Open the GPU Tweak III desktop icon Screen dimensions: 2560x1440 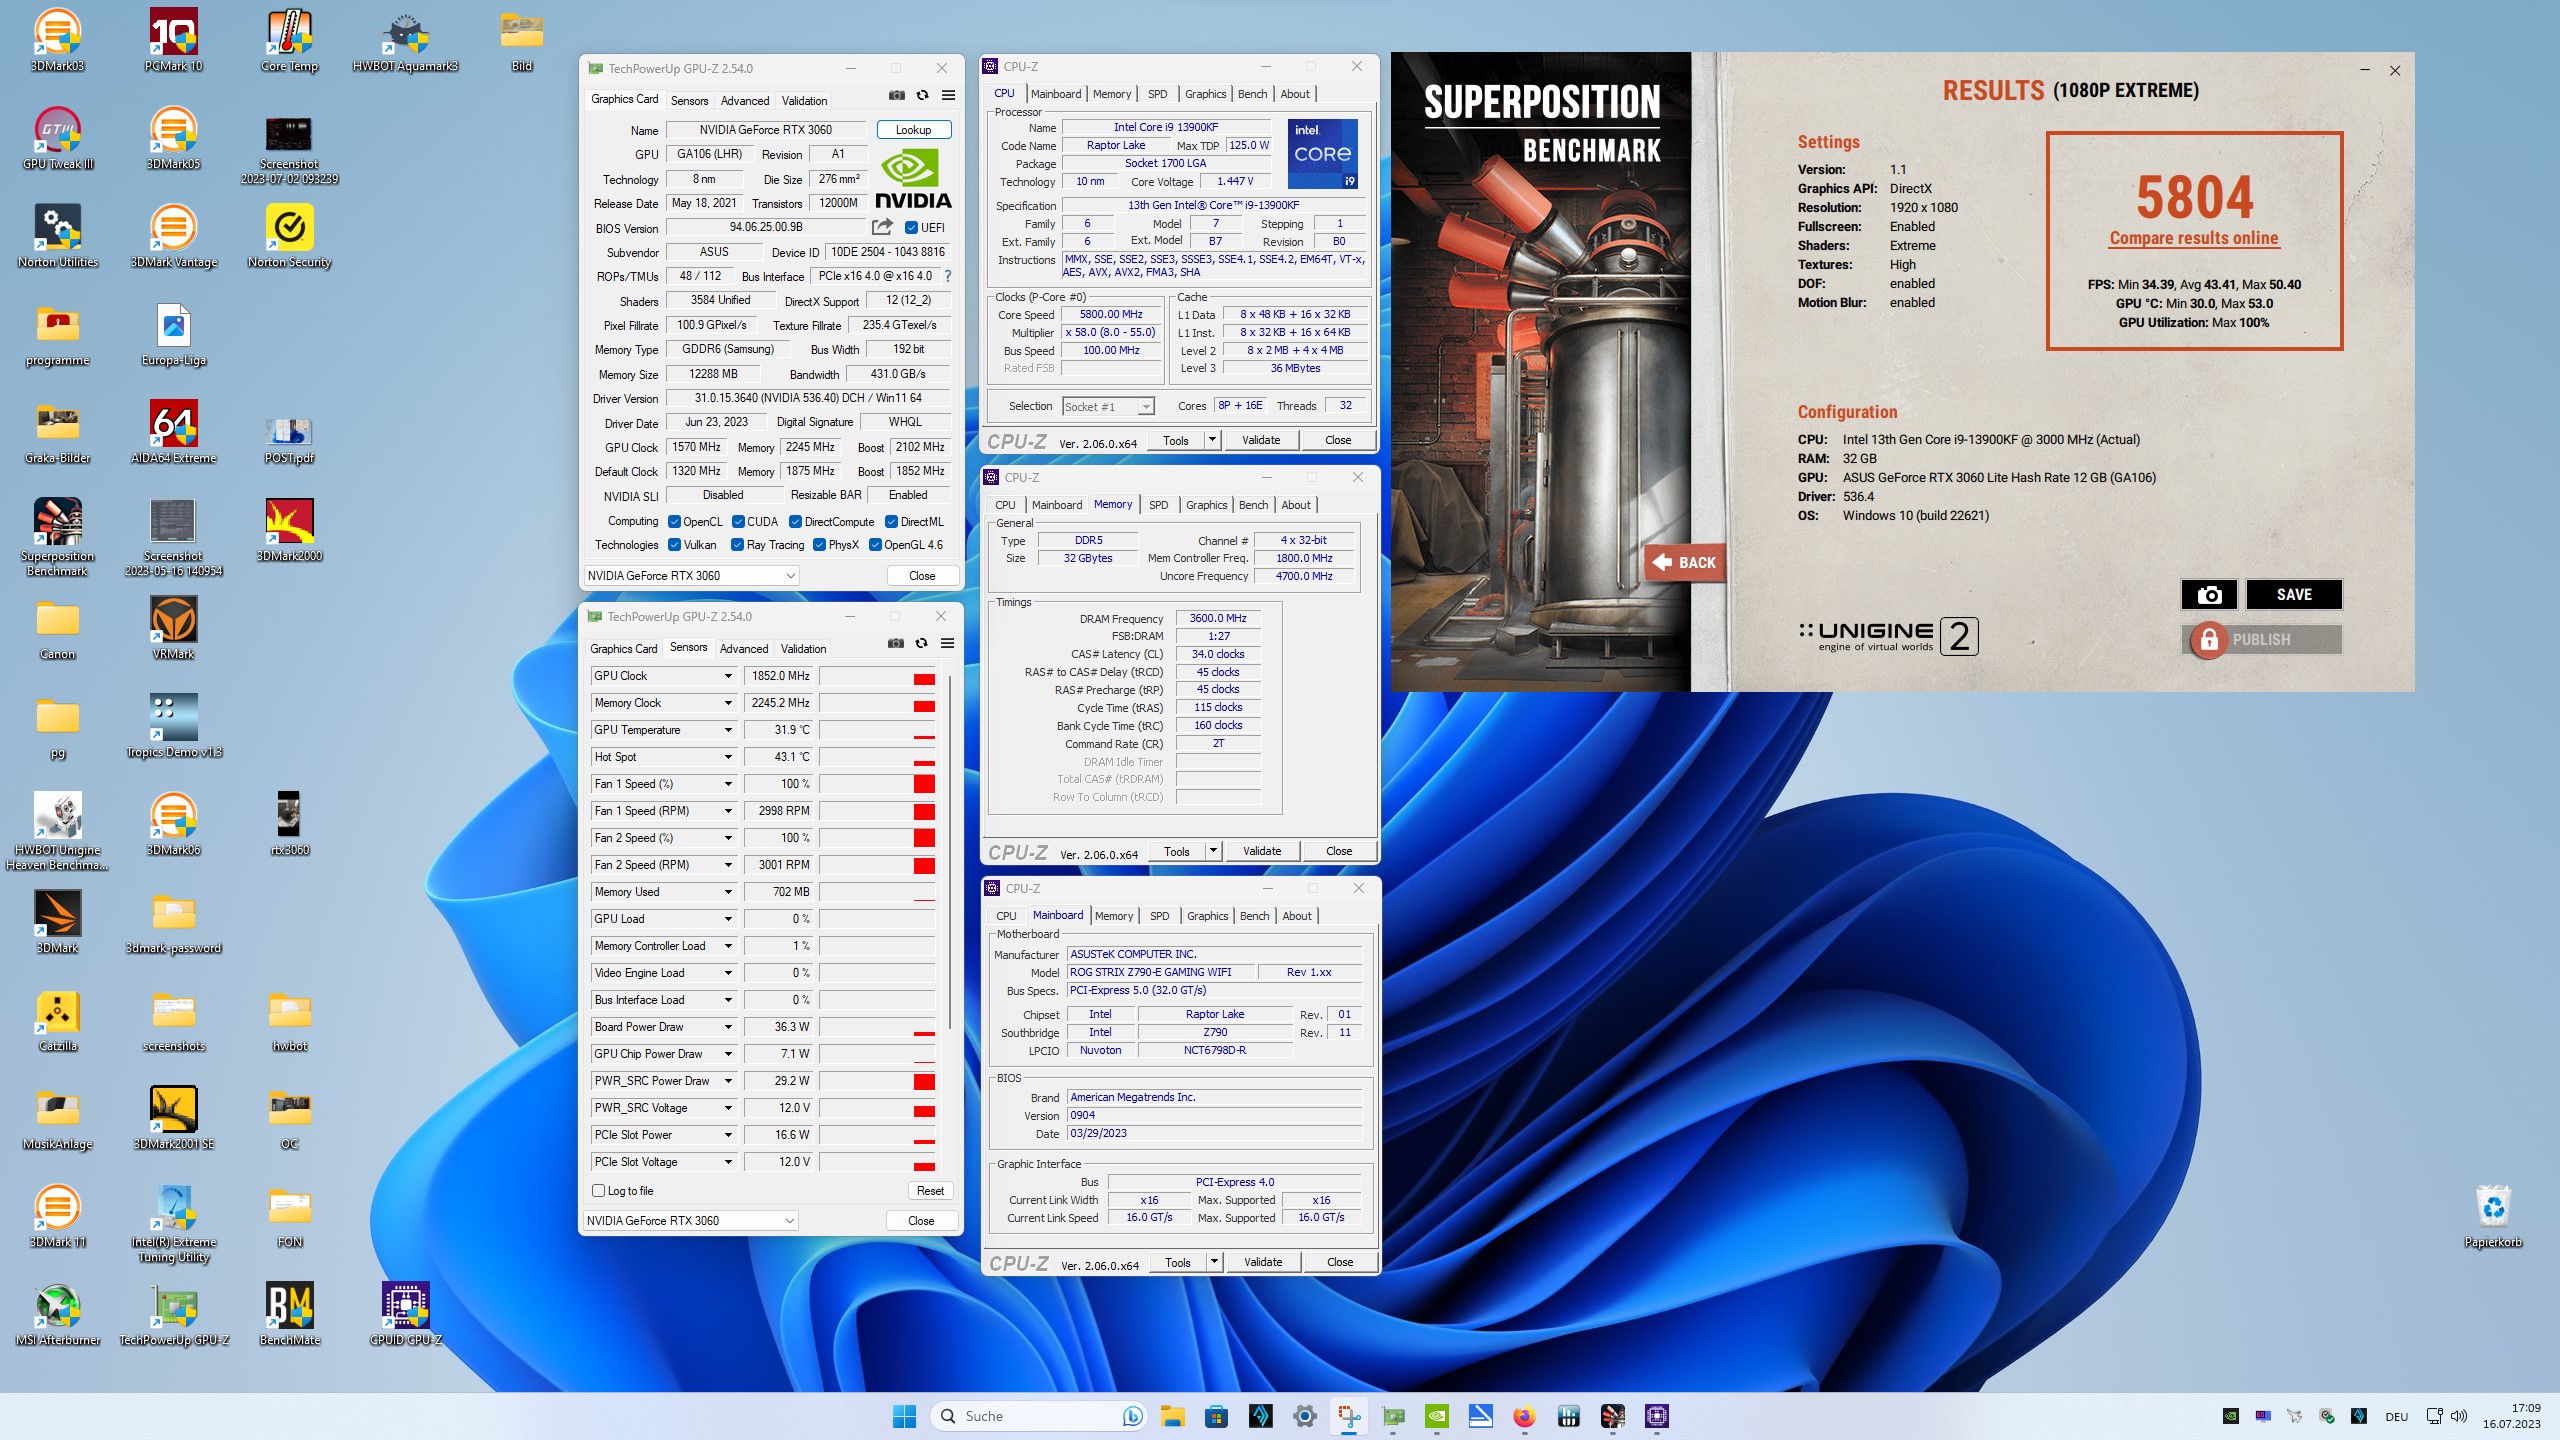tap(57, 138)
